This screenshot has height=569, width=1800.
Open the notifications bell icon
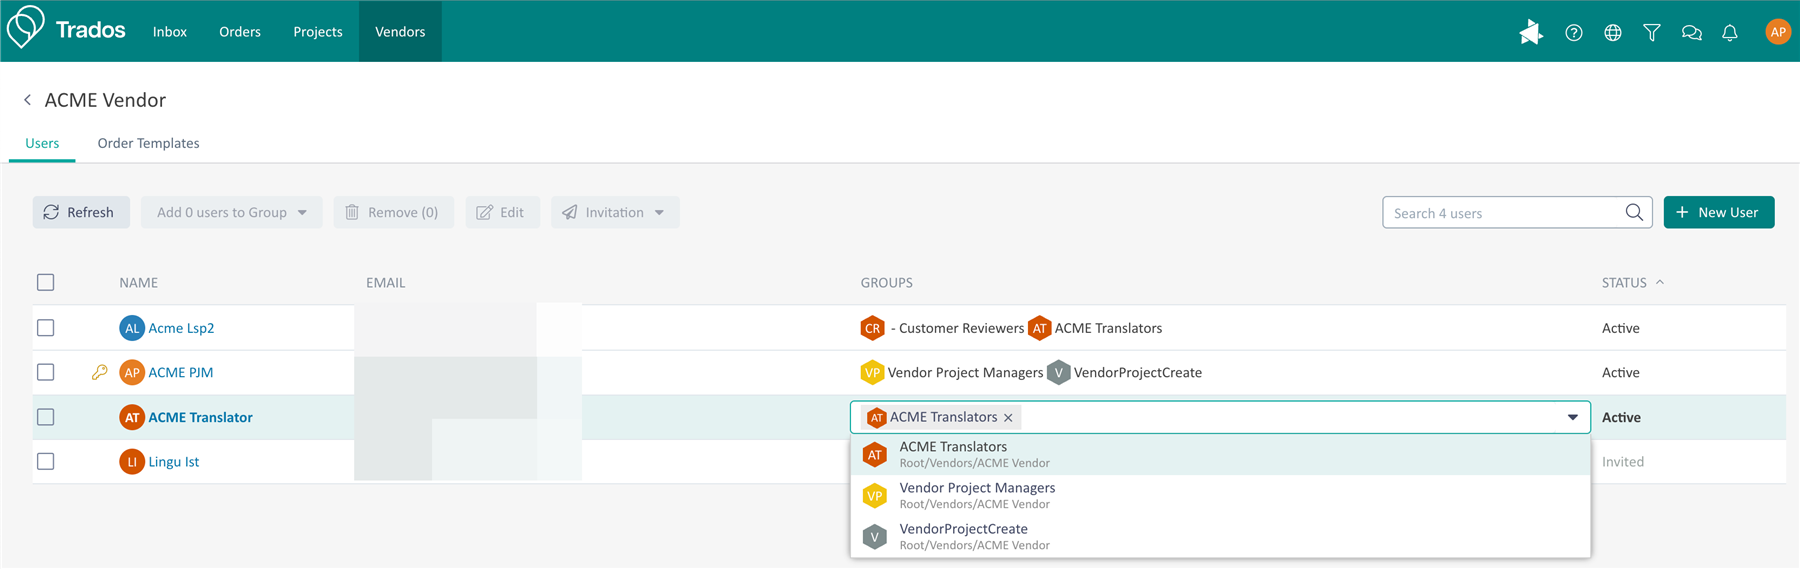[1730, 33]
